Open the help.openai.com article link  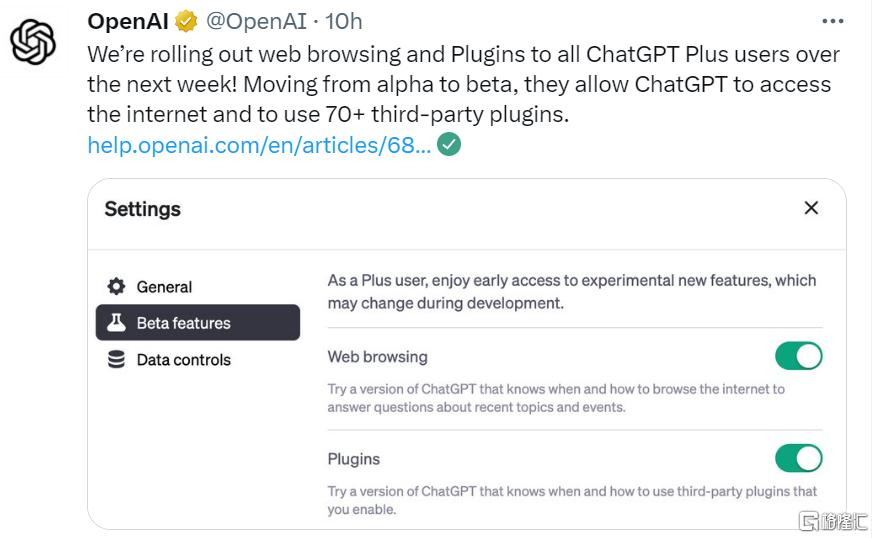coord(259,145)
